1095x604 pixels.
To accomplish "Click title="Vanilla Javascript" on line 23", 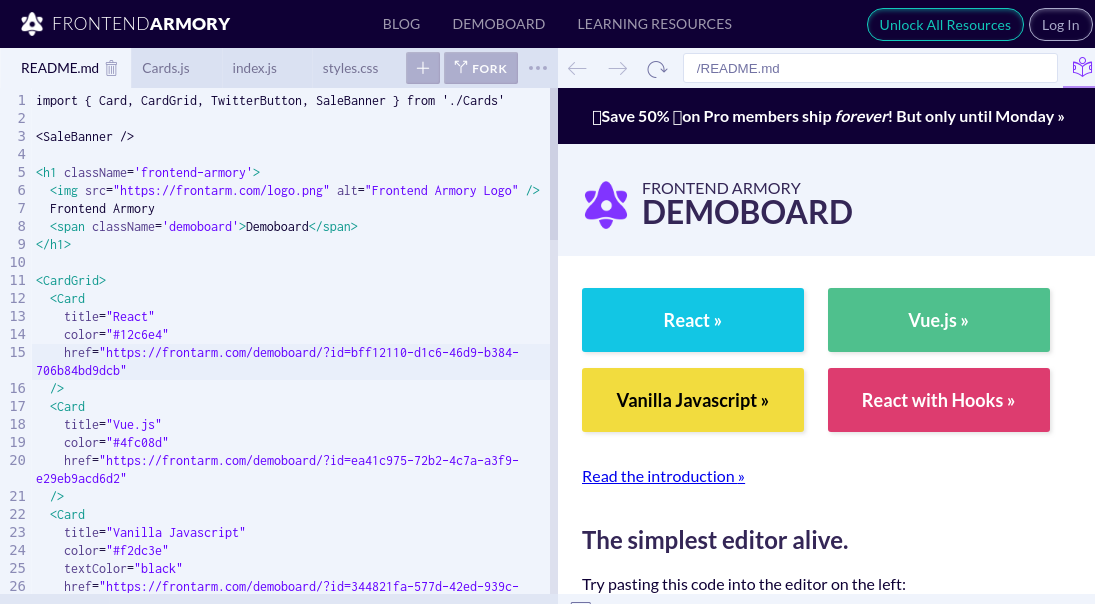I will tap(154, 533).
